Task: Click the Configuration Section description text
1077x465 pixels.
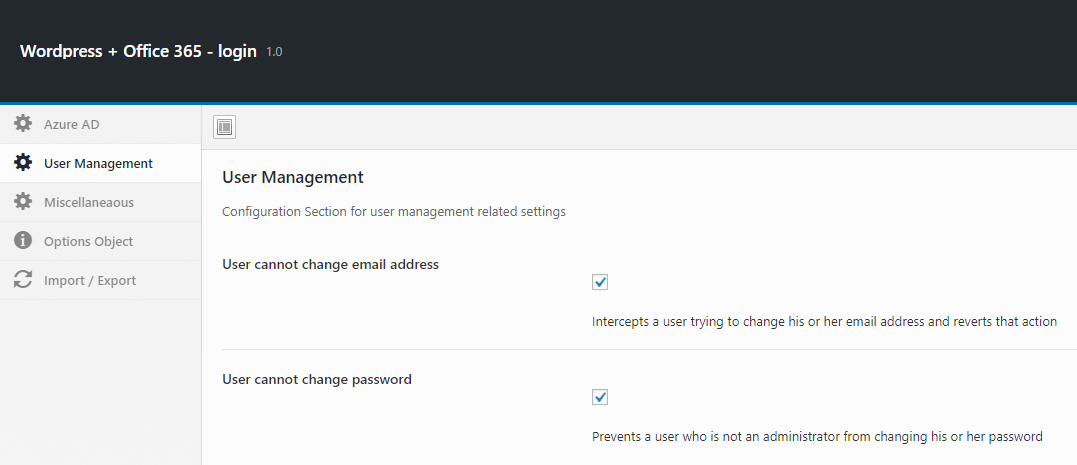Action: pos(394,212)
